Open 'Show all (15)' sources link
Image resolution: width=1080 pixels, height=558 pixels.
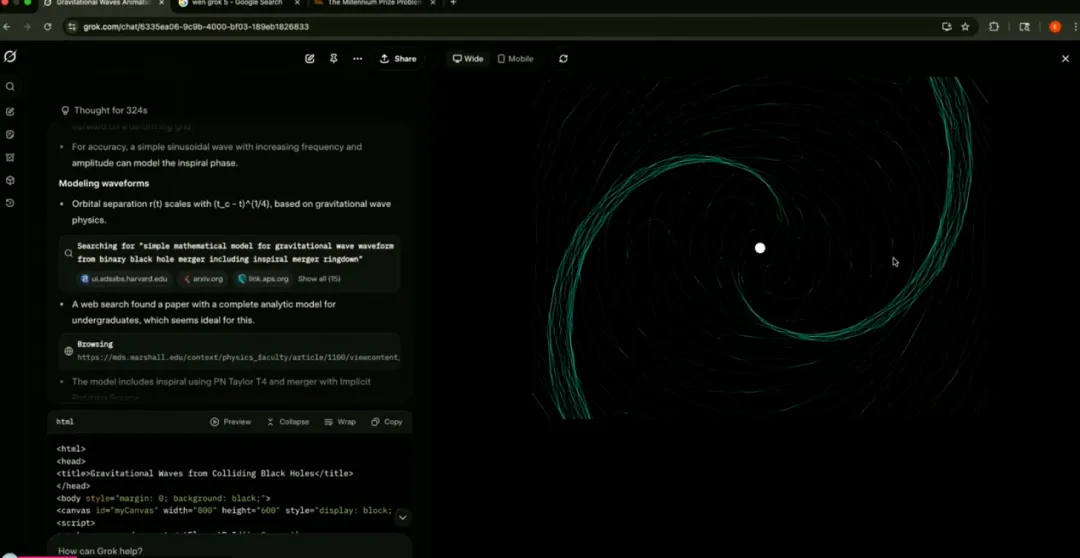click(319, 279)
